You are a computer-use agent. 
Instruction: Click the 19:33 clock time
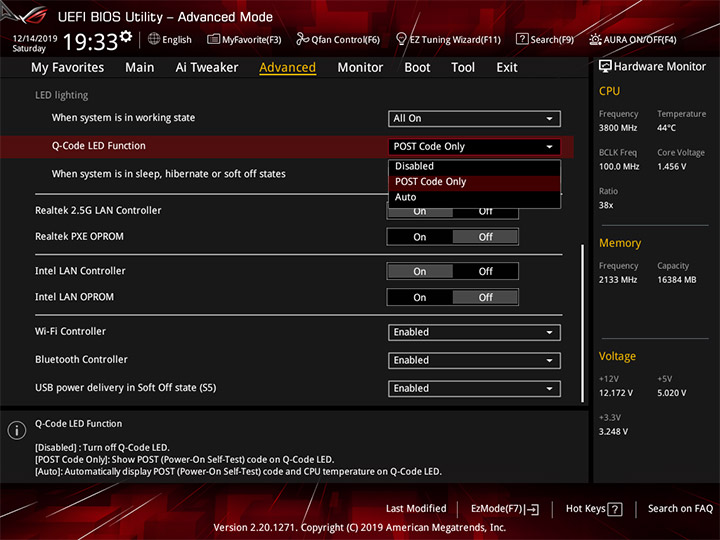pyautogui.click(x=90, y=42)
